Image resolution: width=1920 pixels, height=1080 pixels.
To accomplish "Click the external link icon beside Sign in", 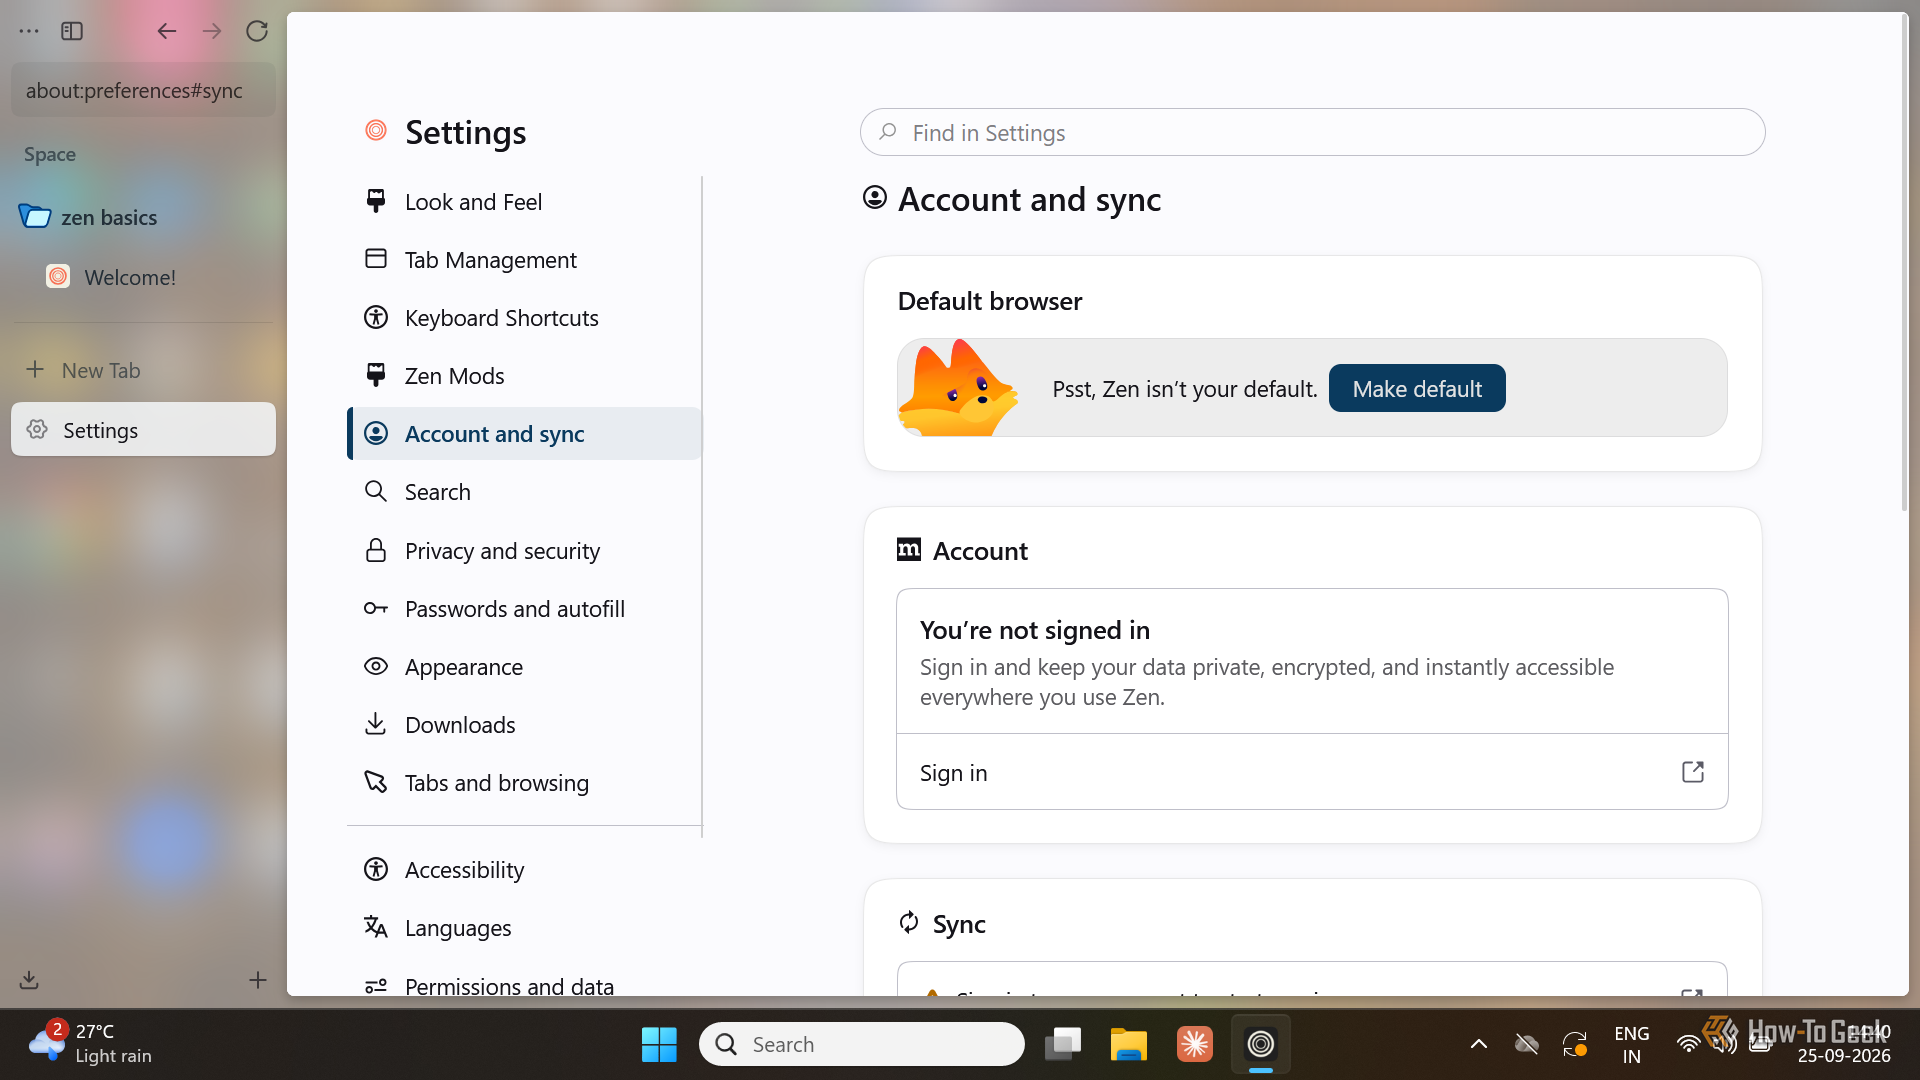I will (1692, 772).
